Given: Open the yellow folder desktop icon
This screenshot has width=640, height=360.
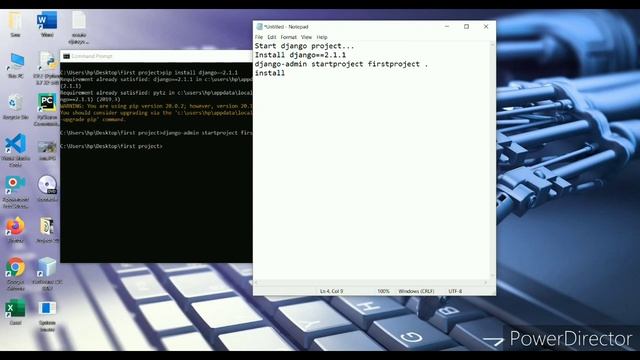Looking at the screenshot, I should (15, 20).
